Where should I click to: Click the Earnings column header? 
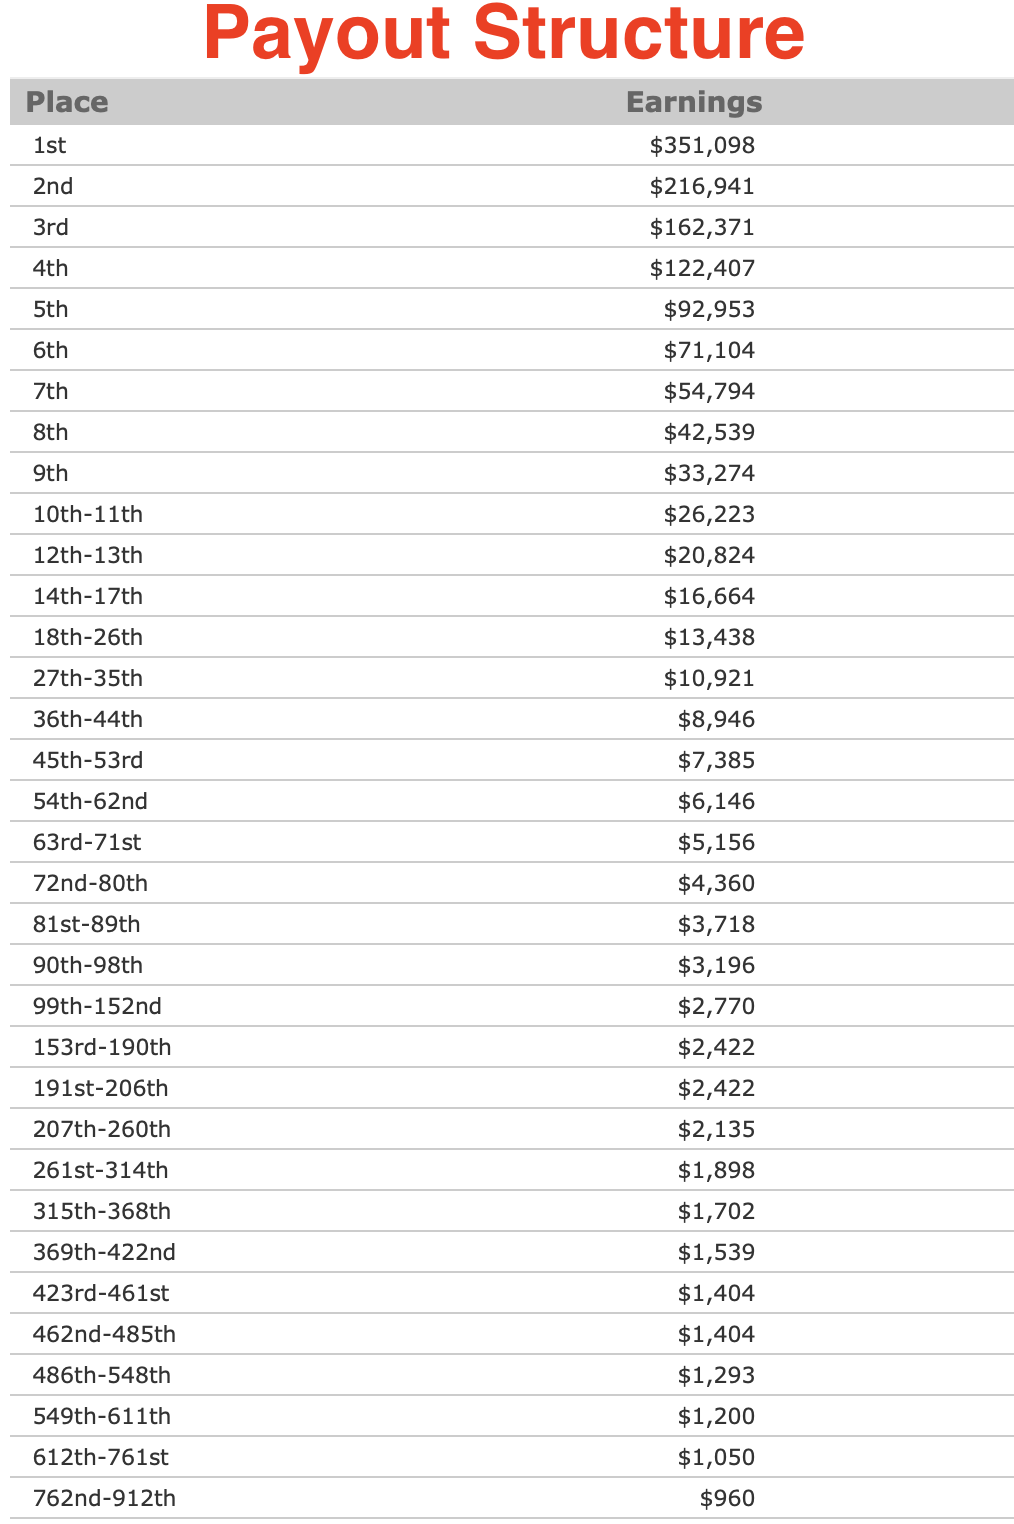(694, 102)
